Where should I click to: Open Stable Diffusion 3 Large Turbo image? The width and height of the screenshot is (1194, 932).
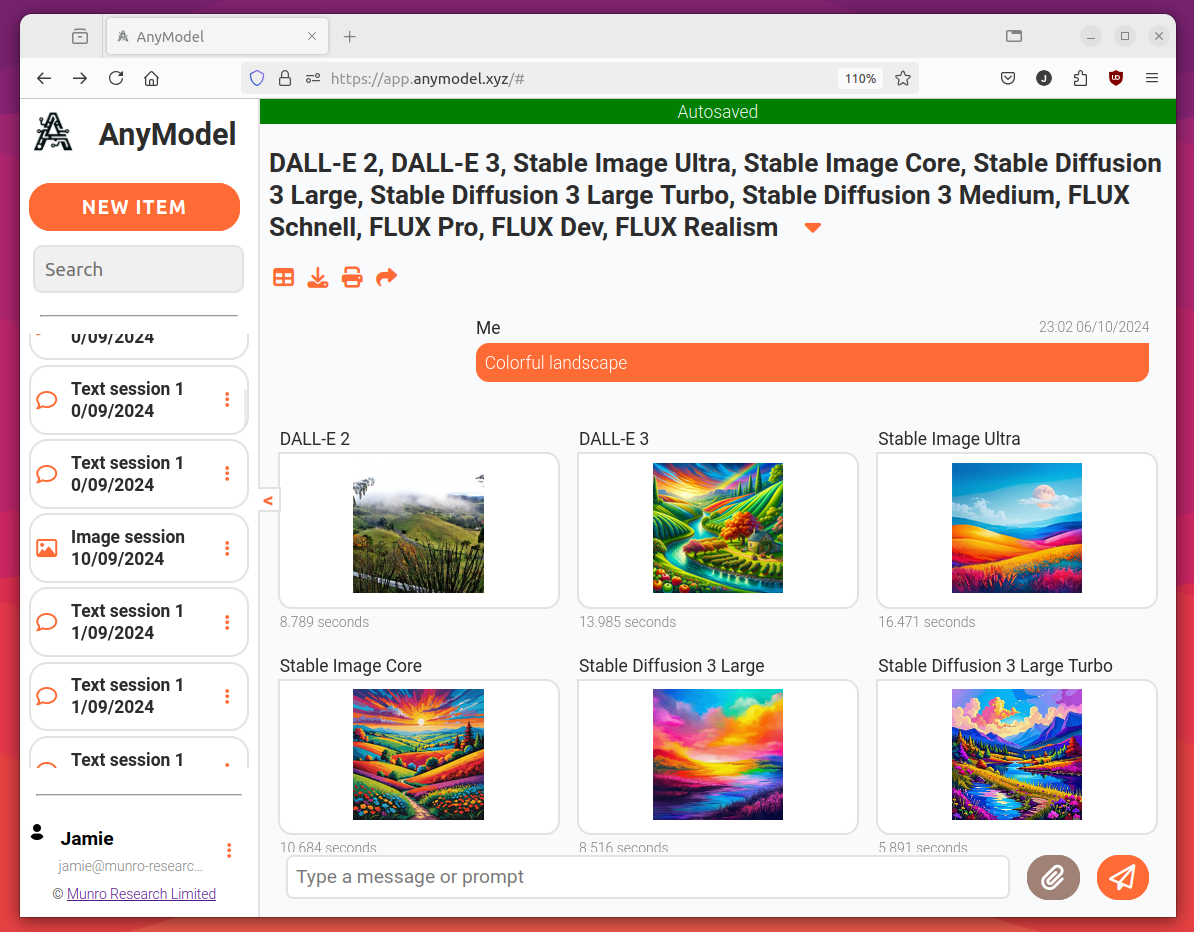pos(1017,757)
